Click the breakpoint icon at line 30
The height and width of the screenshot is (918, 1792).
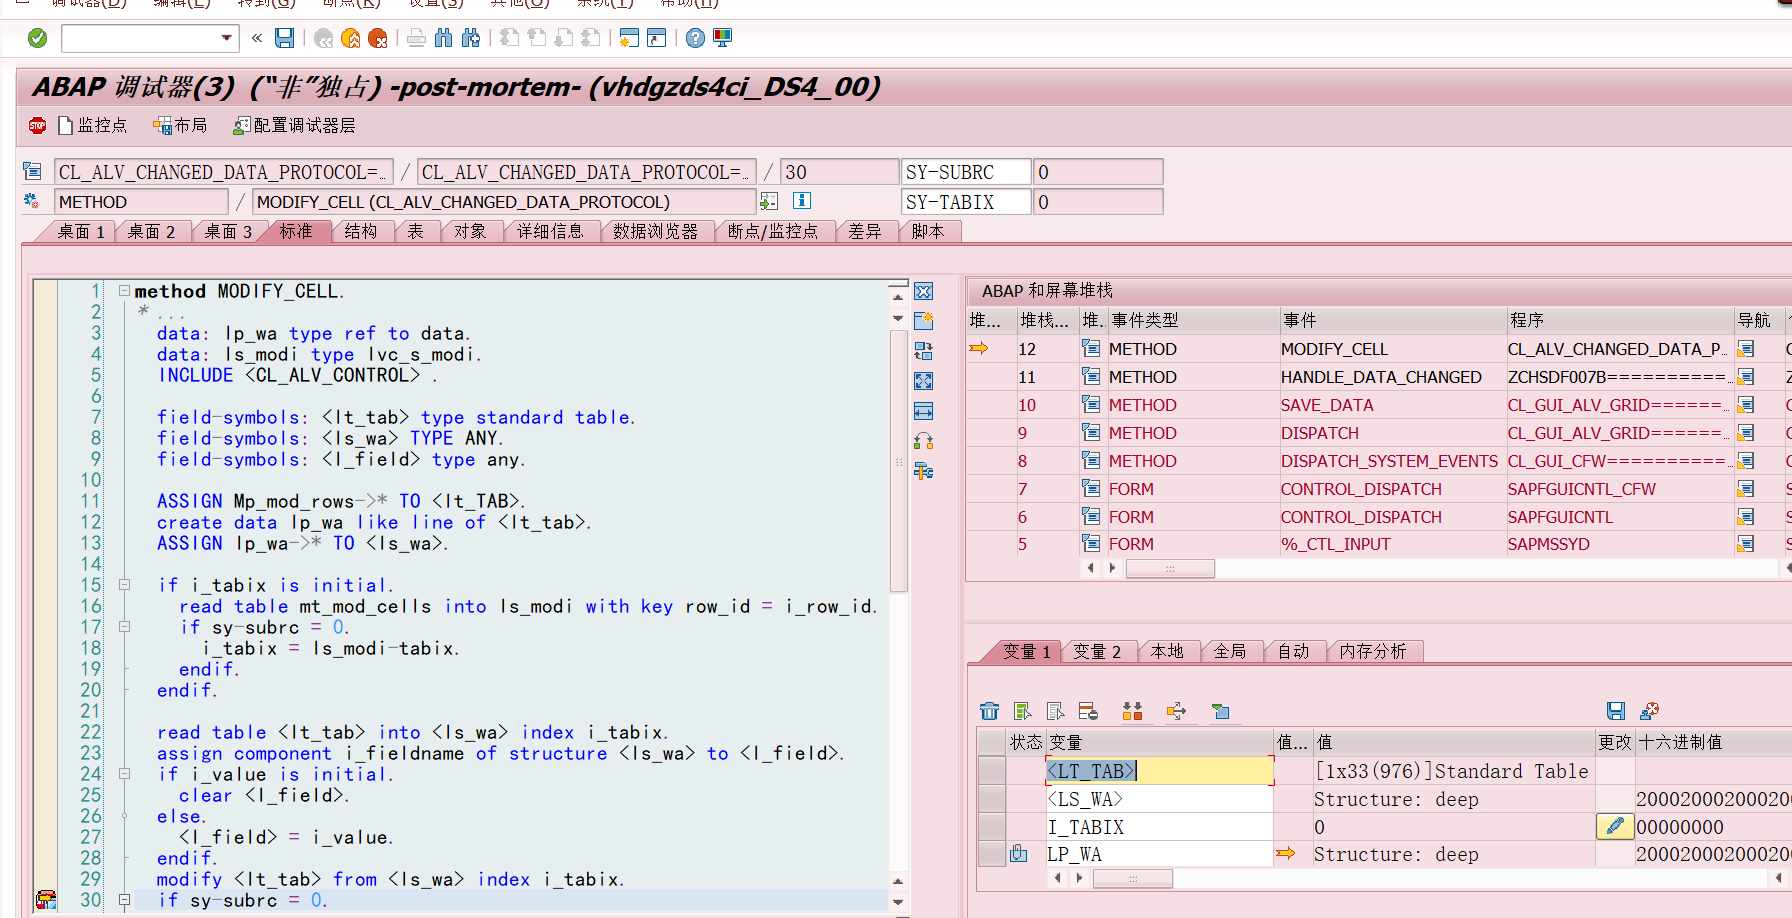click(x=46, y=899)
